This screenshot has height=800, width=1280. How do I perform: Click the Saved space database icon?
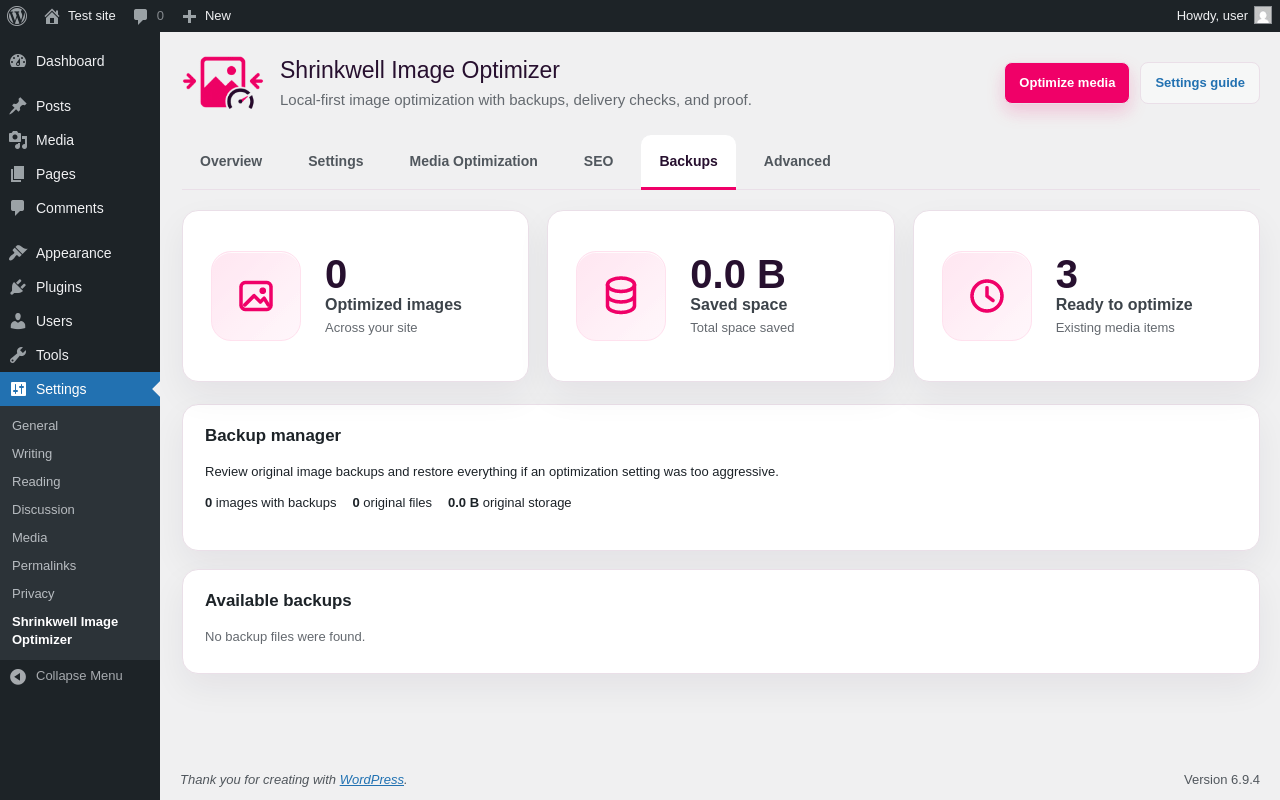click(621, 296)
